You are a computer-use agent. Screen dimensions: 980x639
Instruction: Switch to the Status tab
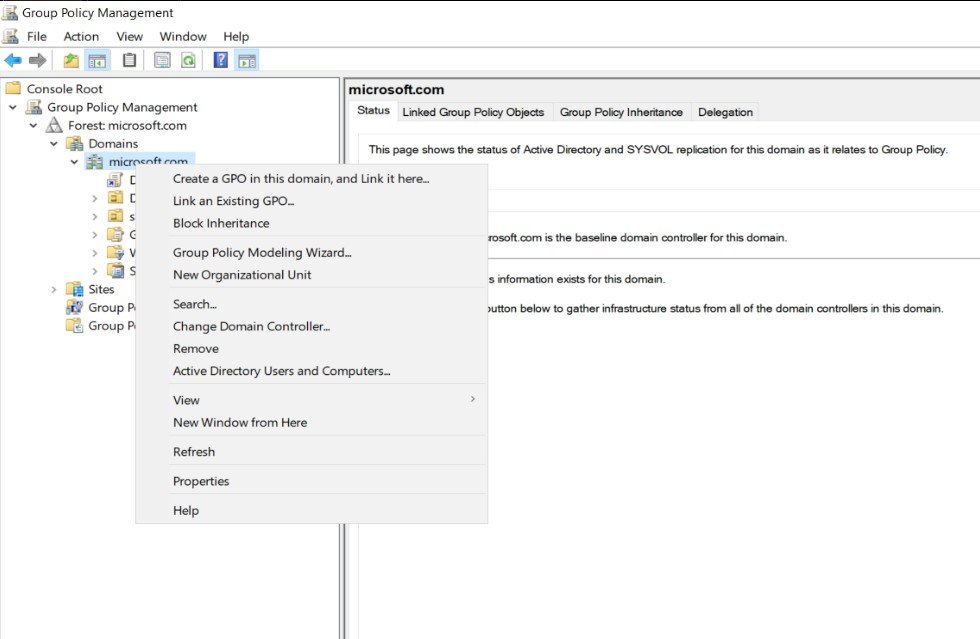point(373,111)
